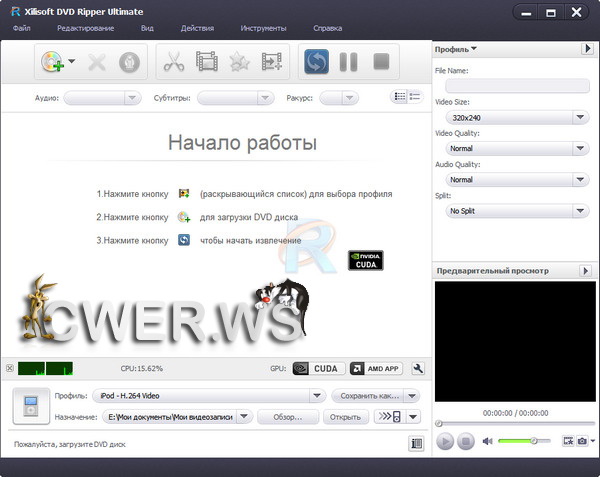Start ripping with the blue convert button
This screenshot has width=600, height=477.
pos(317,62)
